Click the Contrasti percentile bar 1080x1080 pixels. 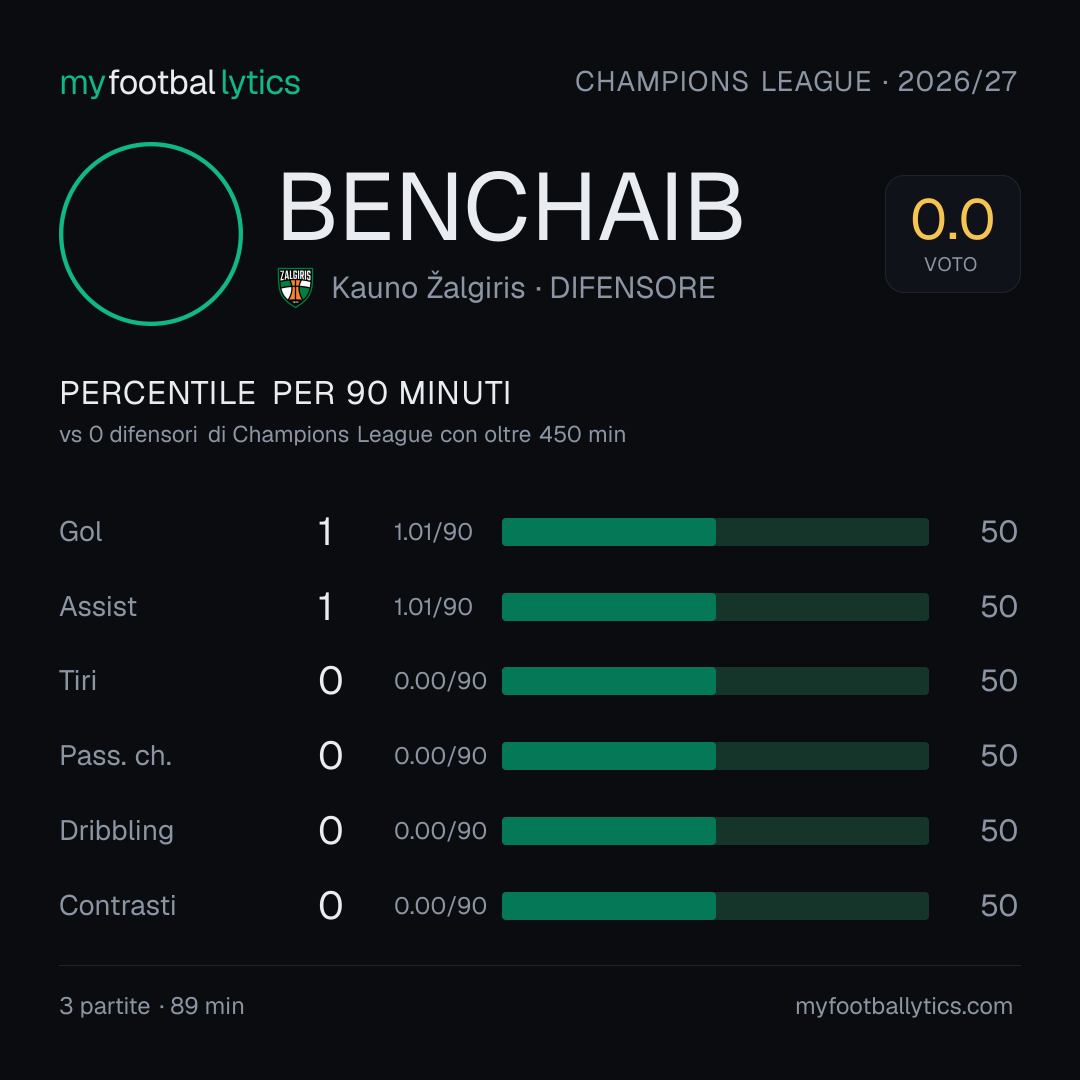[x=715, y=906]
